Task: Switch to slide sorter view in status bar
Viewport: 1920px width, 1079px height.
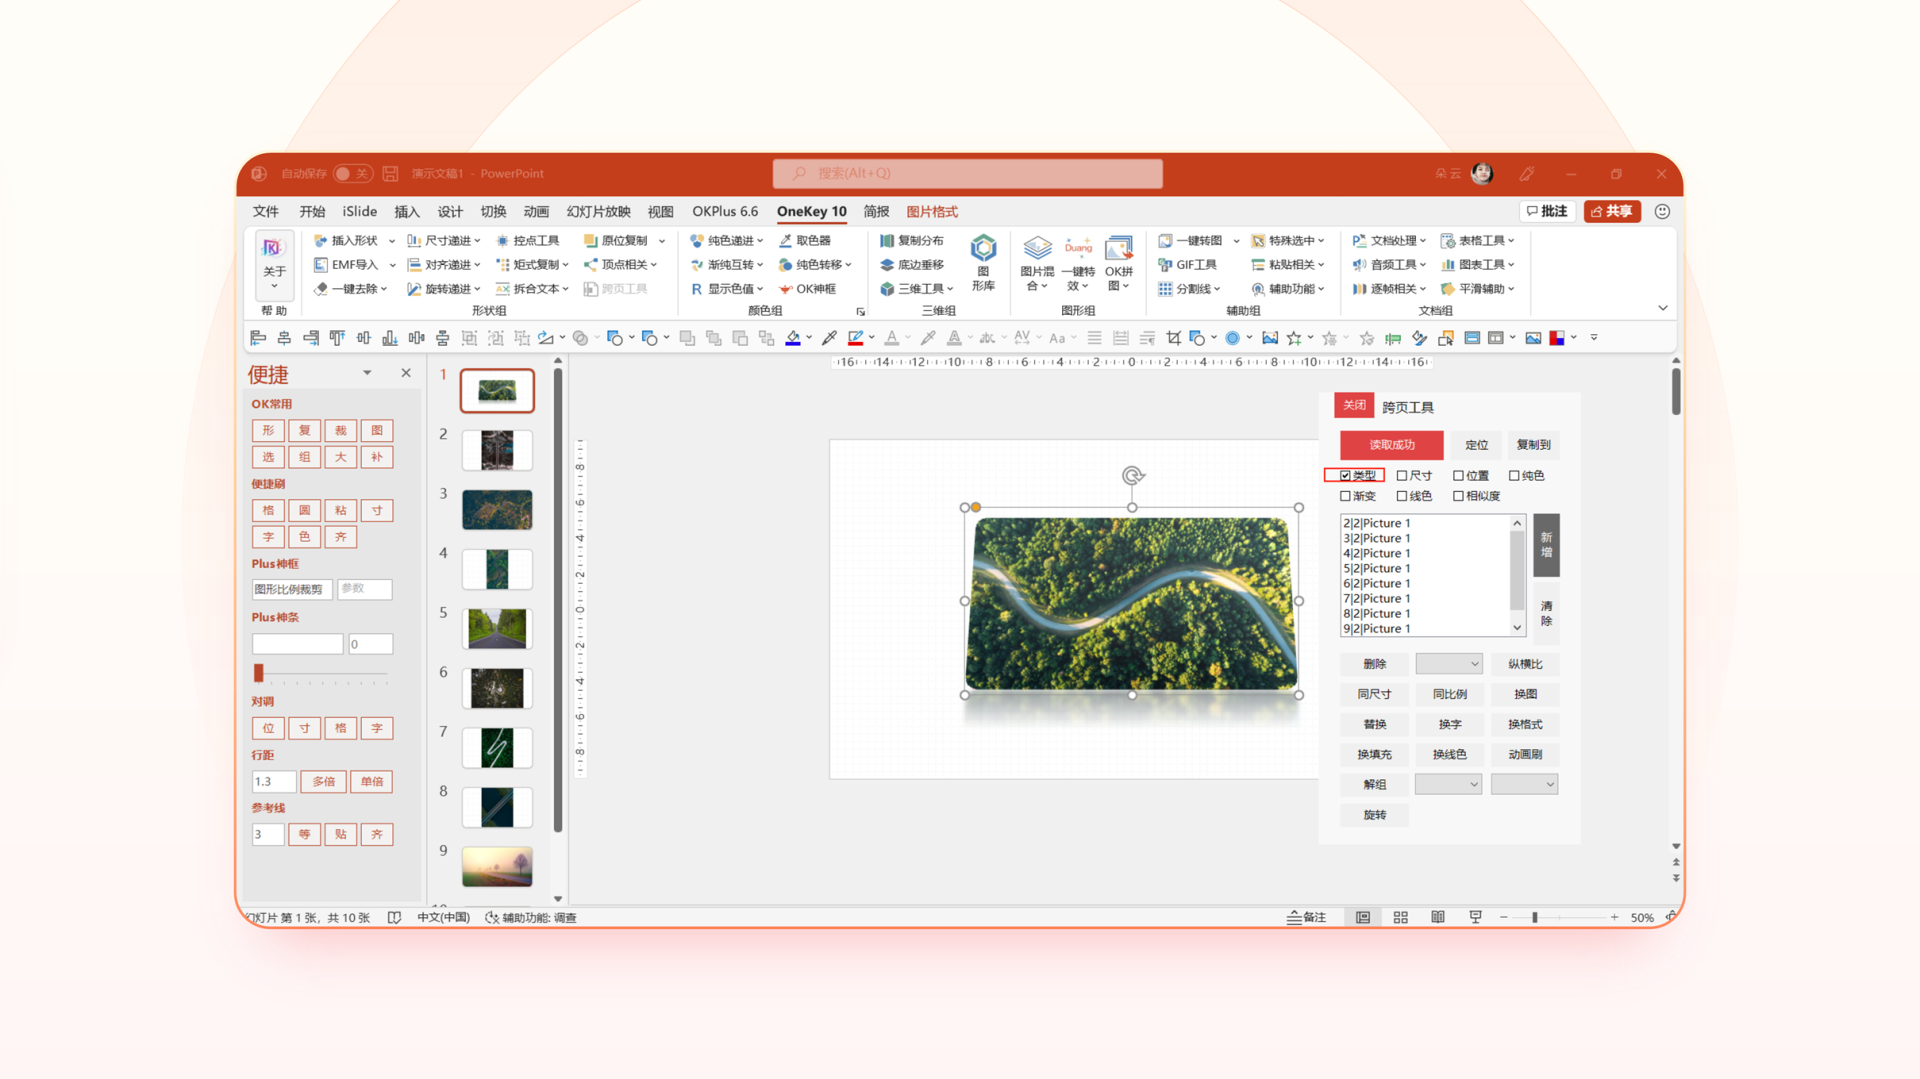Action: pyautogui.click(x=1400, y=917)
